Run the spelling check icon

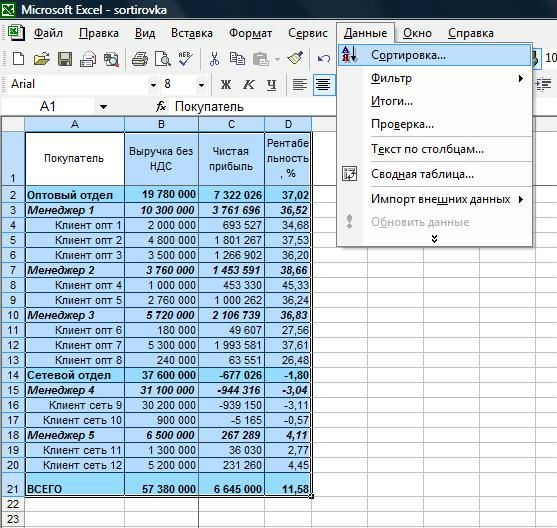(185, 59)
